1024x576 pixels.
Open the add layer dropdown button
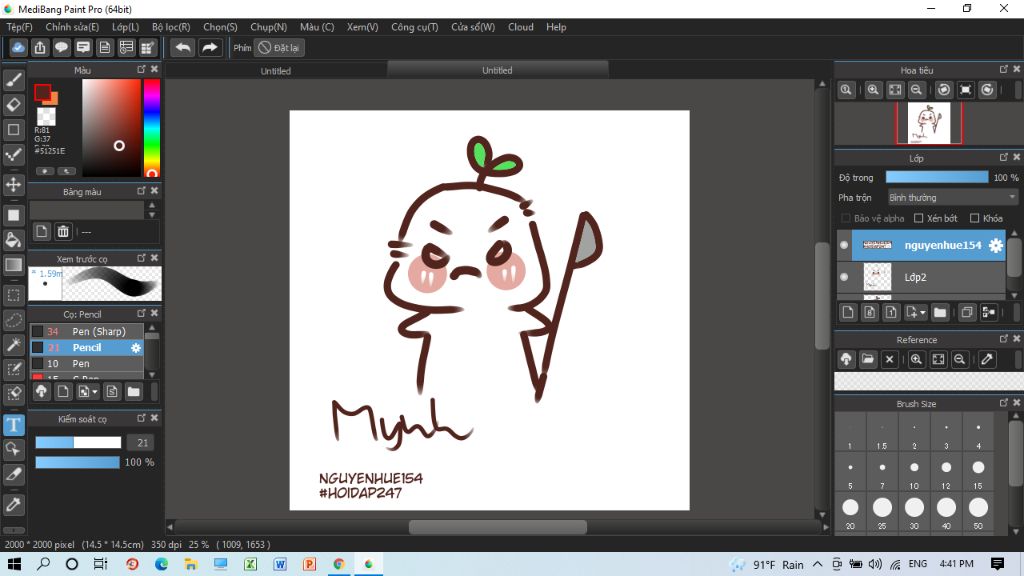(x=916, y=312)
